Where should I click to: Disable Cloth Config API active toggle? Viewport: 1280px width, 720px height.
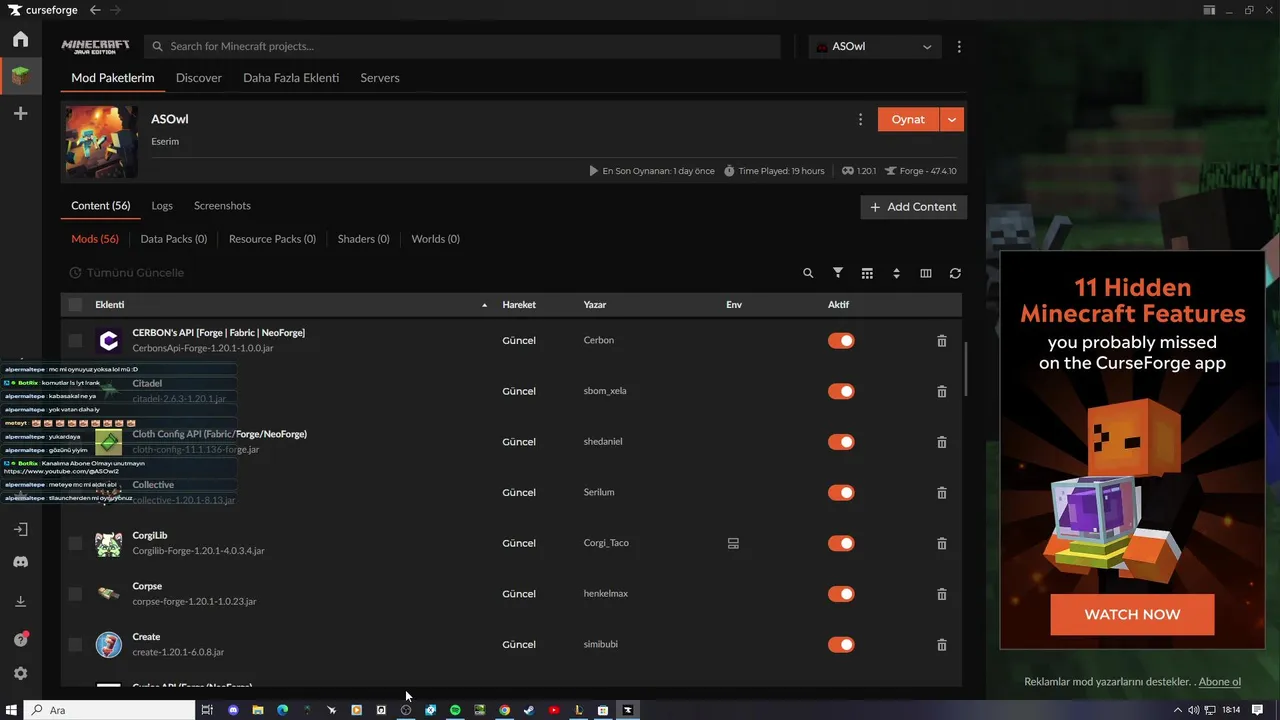pos(841,442)
